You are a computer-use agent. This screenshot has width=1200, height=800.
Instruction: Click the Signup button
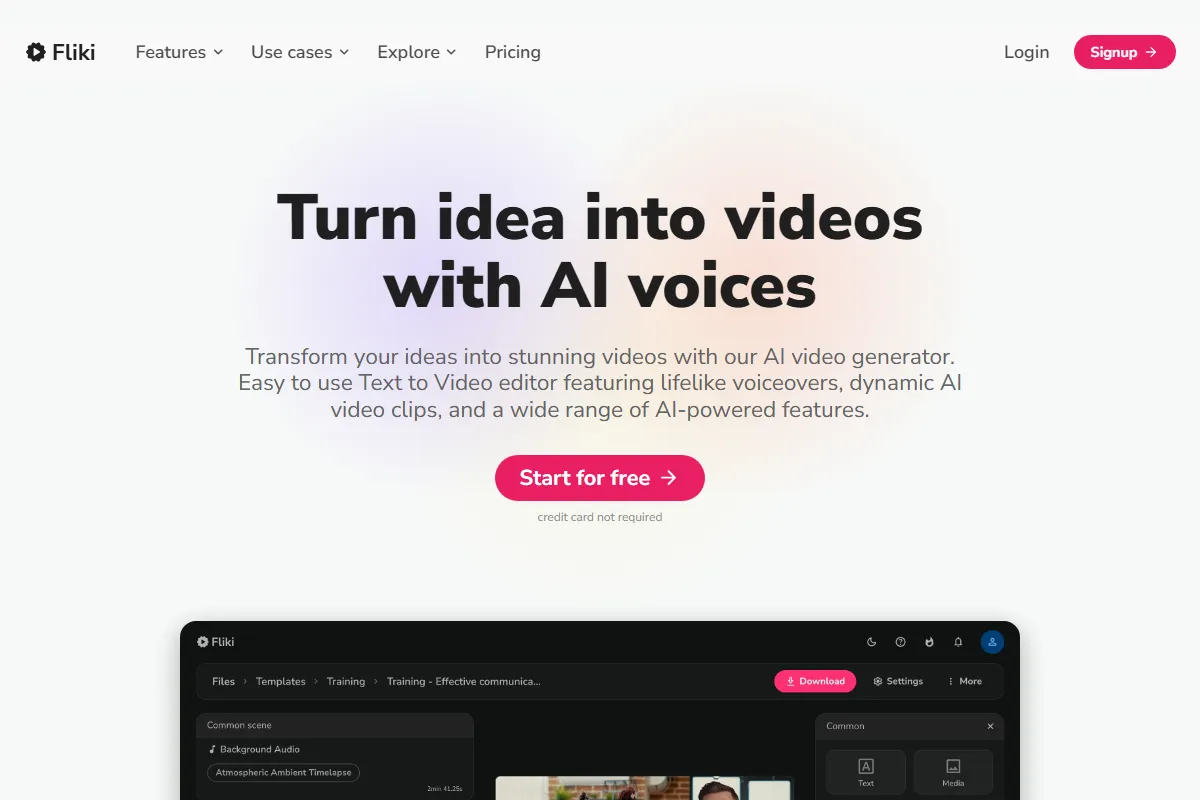point(1125,52)
